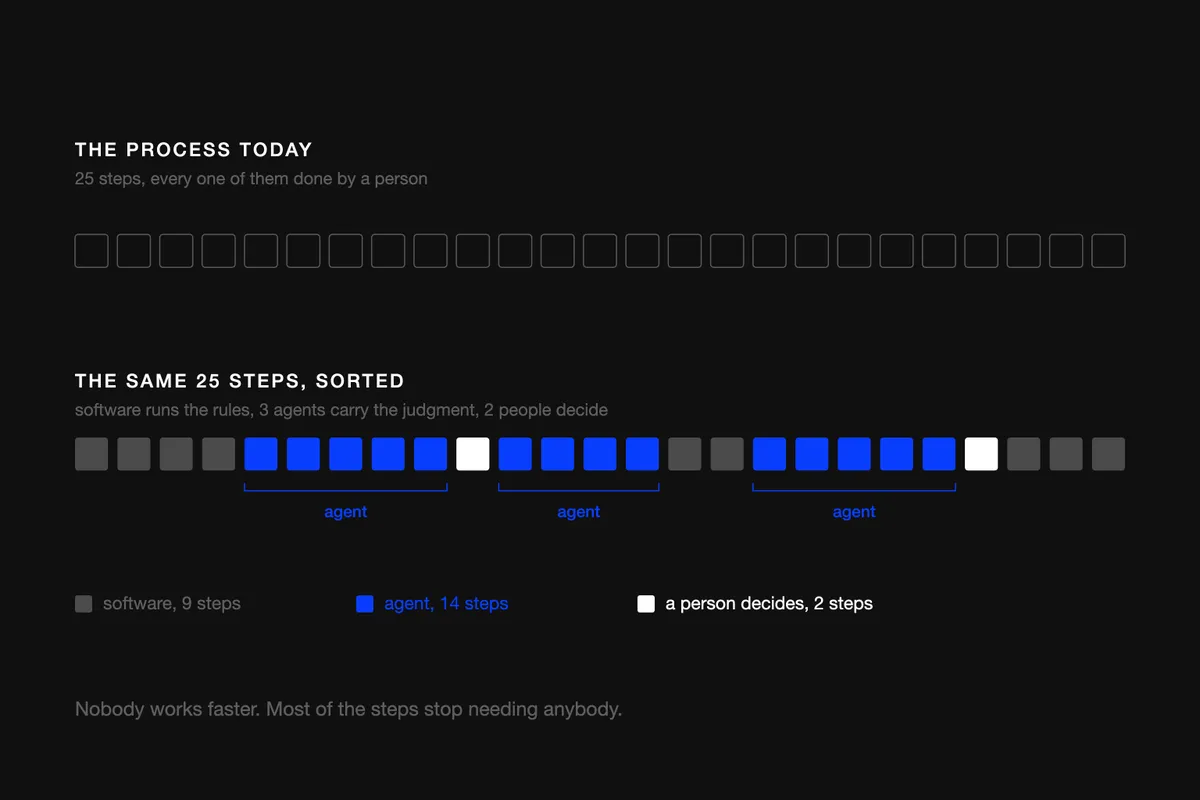Click the blue legend swatch for agent
Image resolution: width=1200 pixels, height=800 pixels.
365,604
